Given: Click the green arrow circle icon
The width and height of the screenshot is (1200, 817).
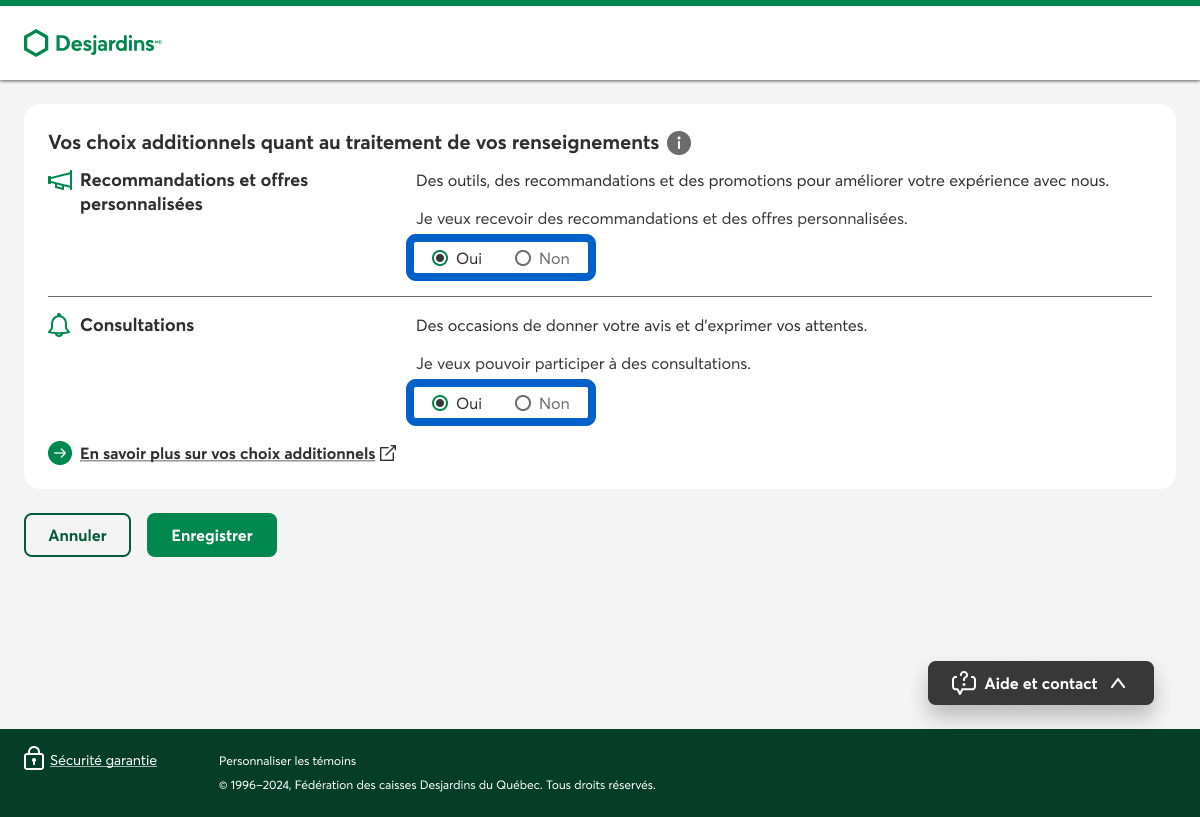Looking at the screenshot, I should (x=60, y=453).
